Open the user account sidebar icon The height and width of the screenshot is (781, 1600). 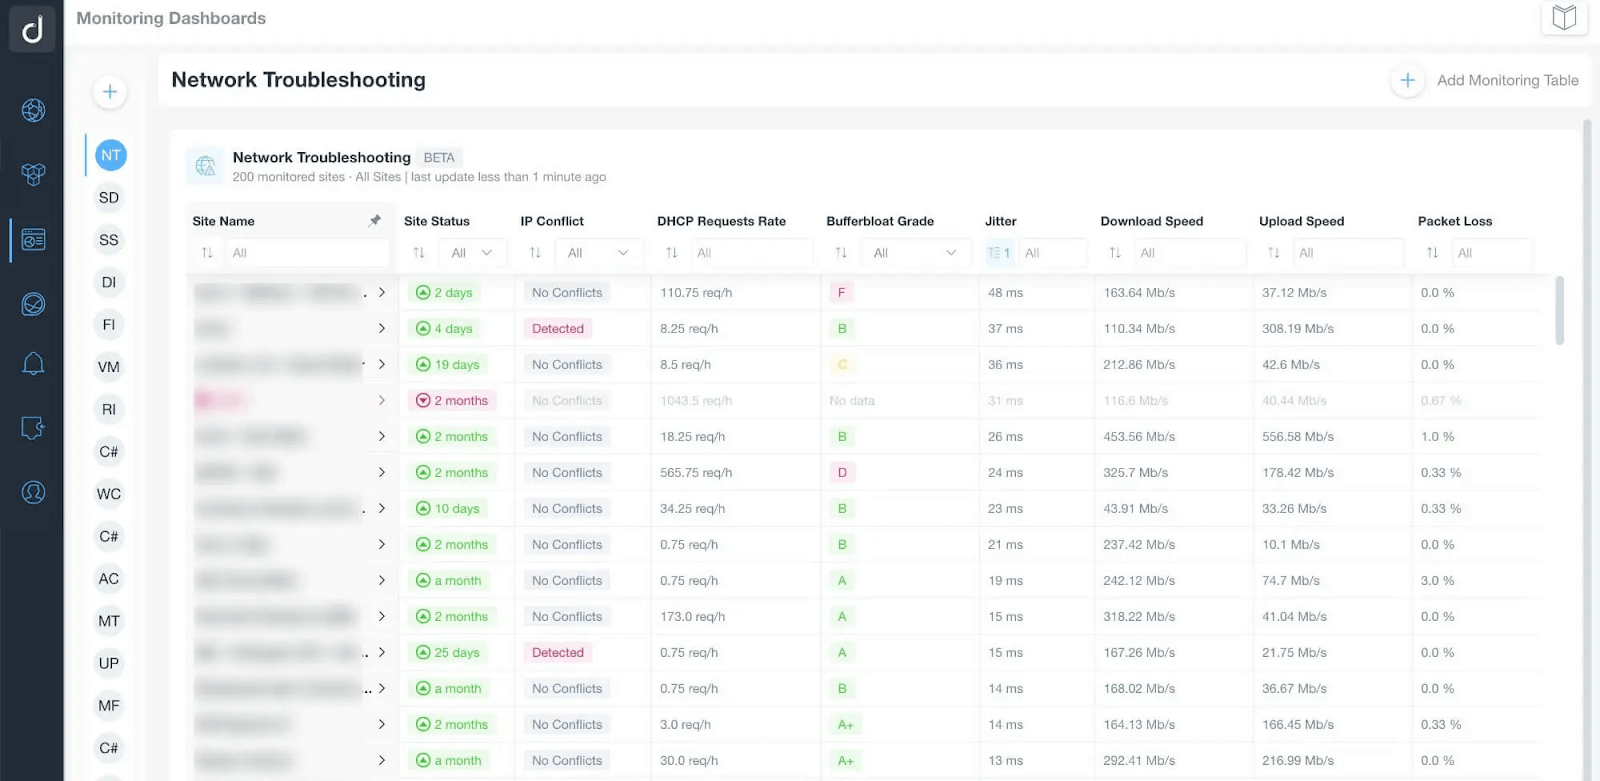tap(33, 492)
